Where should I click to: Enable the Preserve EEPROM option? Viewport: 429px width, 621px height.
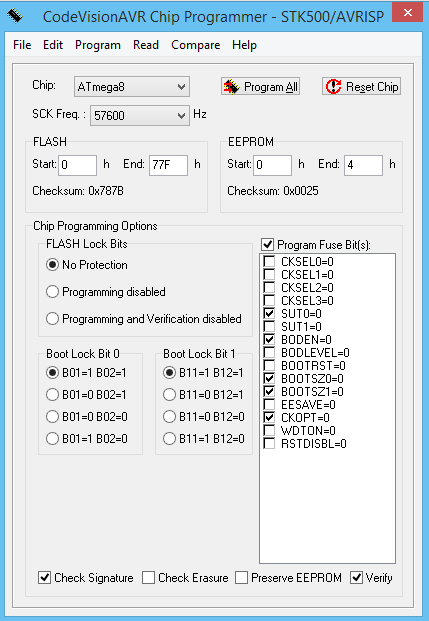(241, 577)
